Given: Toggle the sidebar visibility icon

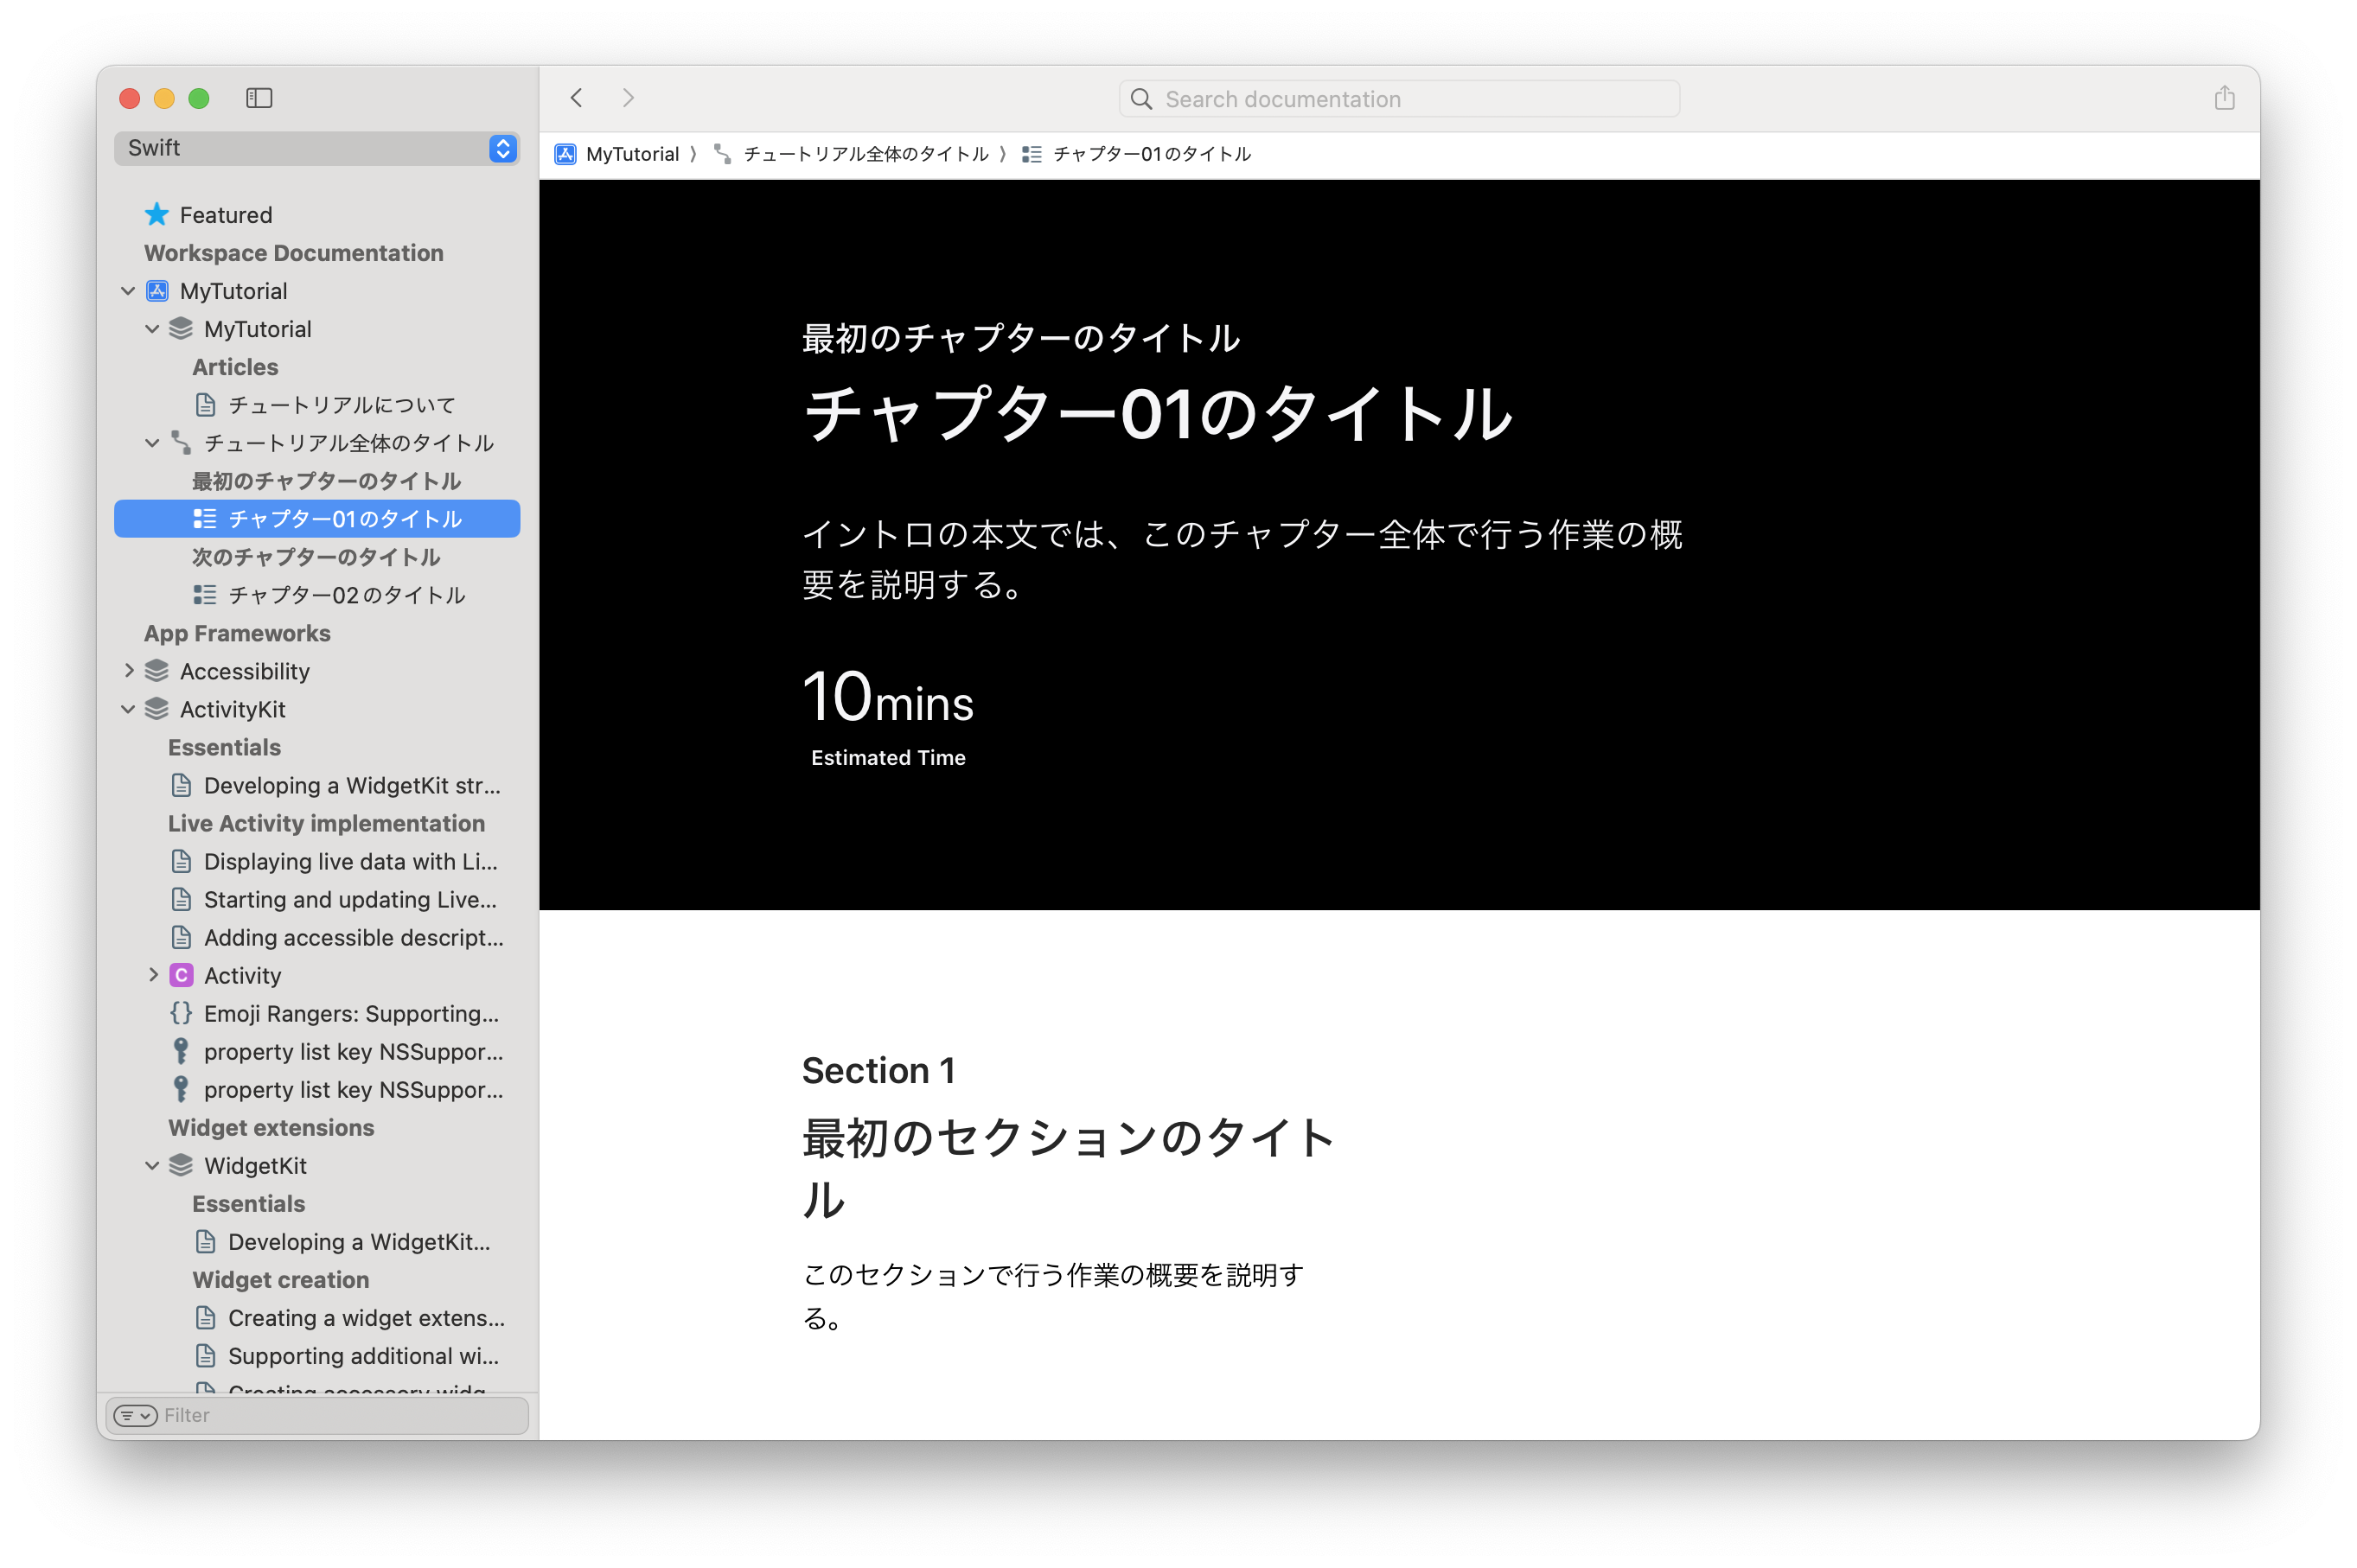Looking at the screenshot, I should pos(259,97).
